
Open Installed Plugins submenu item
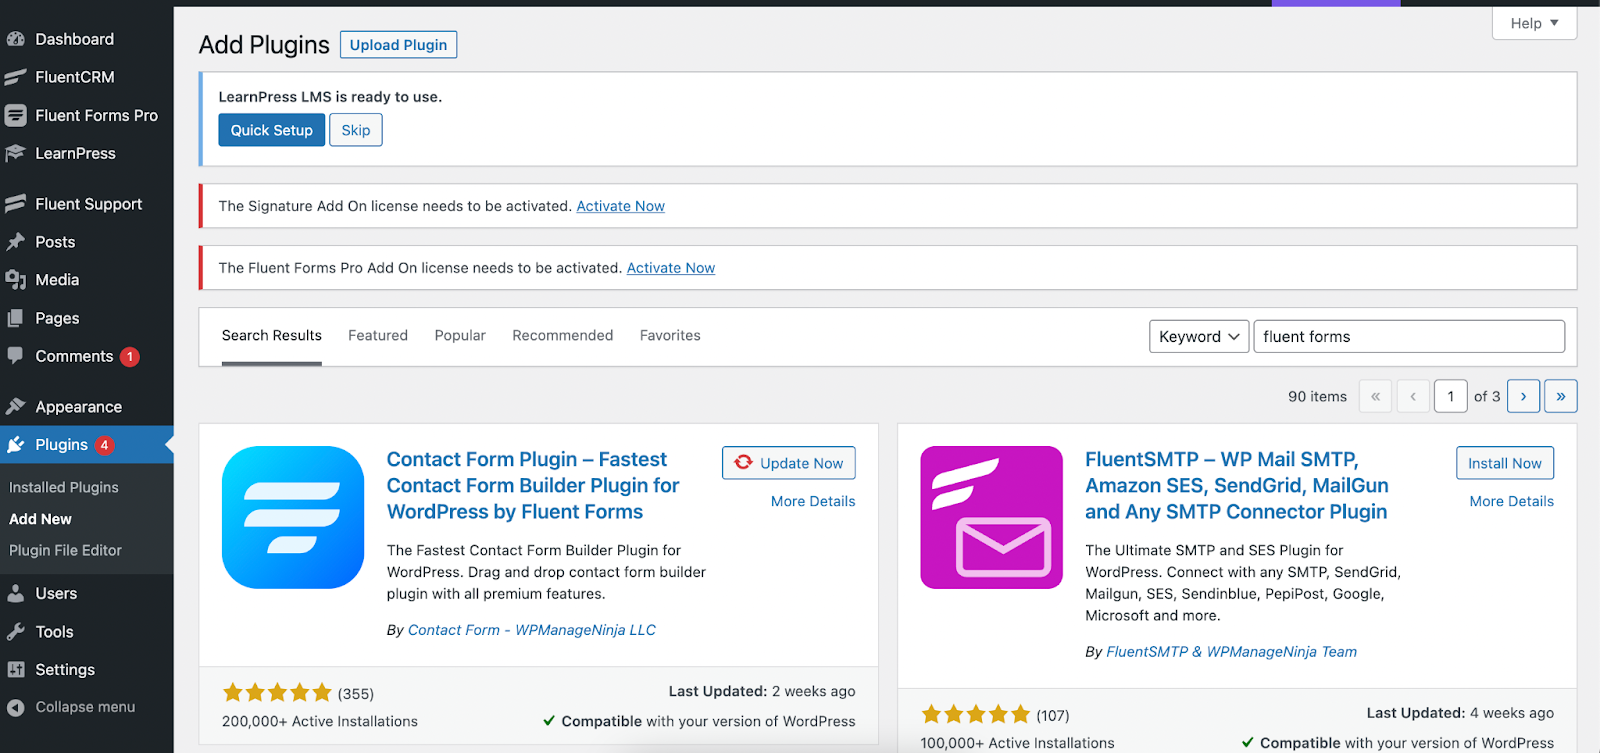(64, 487)
